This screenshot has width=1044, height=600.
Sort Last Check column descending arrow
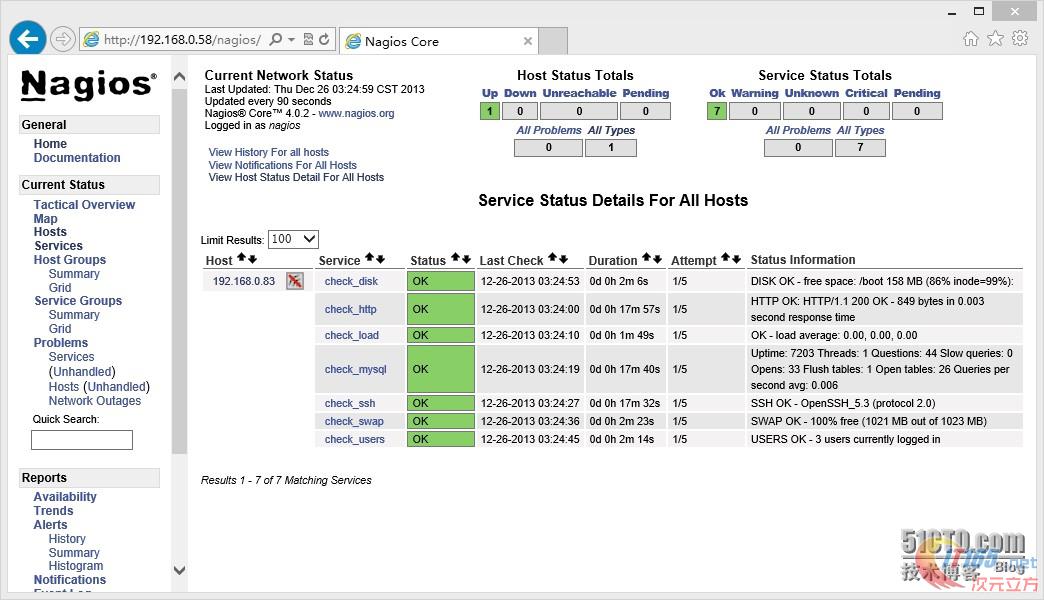pyautogui.click(x=564, y=259)
